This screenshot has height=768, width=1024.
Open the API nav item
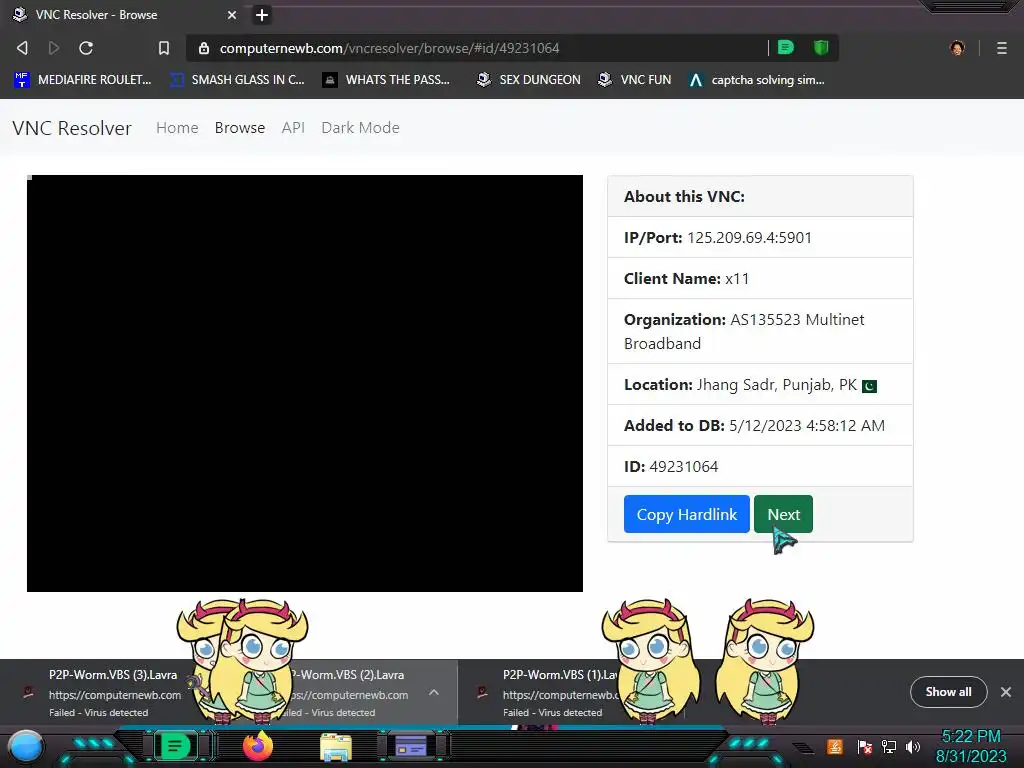click(293, 128)
